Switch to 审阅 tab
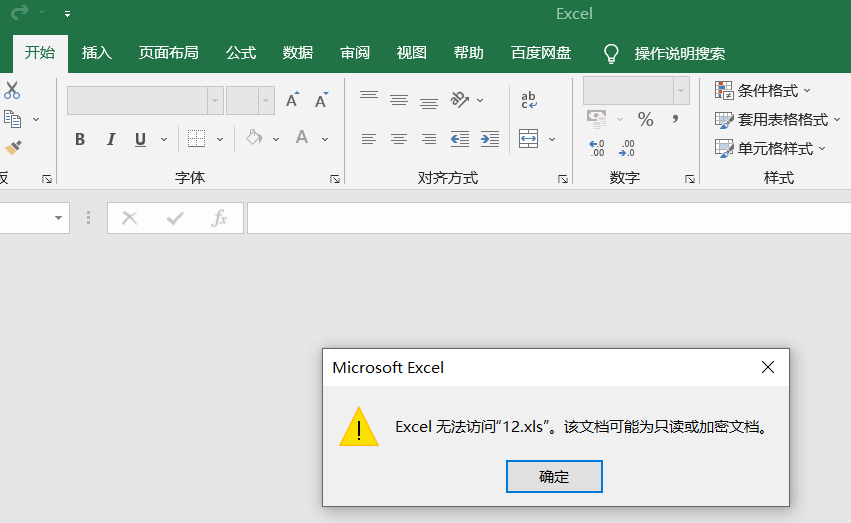The height and width of the screenshot is (523, 851). (x=355, y=53)
